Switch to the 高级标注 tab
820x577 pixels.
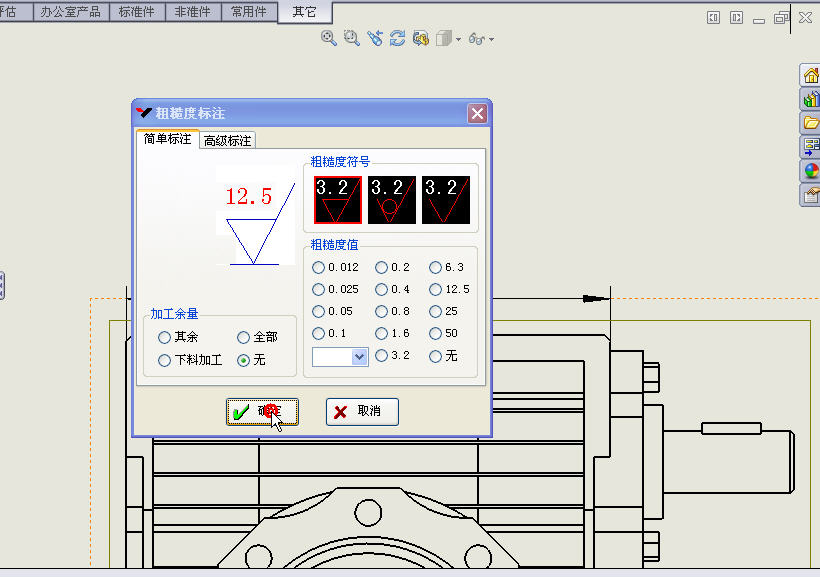(227, 141)
